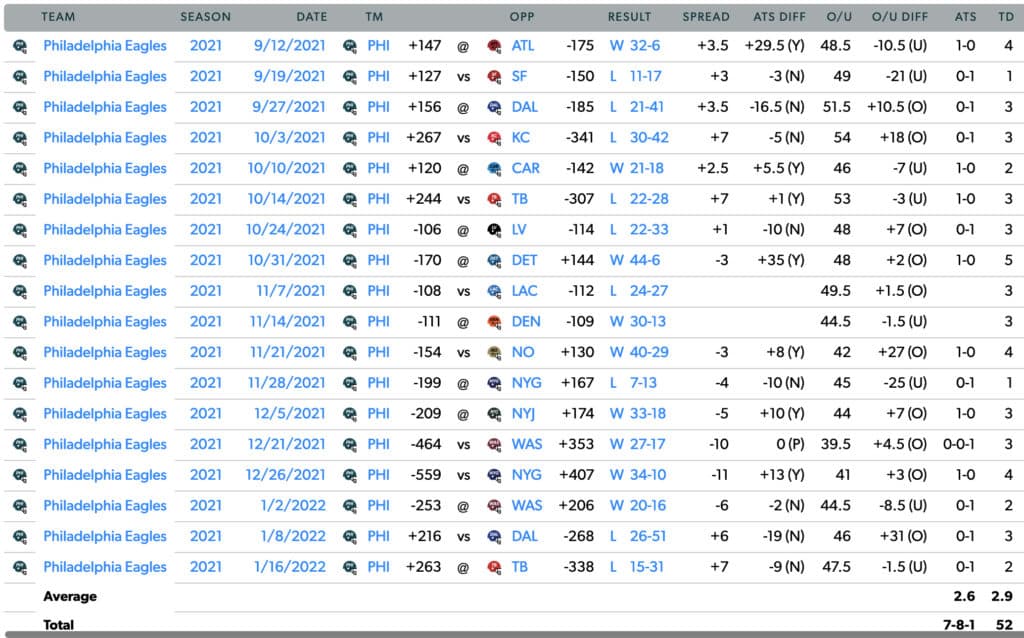This screenshot has width=1024, height=638.
Task: Open Philadelphia Eagles link in 12/26/2021 row
Action: coord(104,475)
